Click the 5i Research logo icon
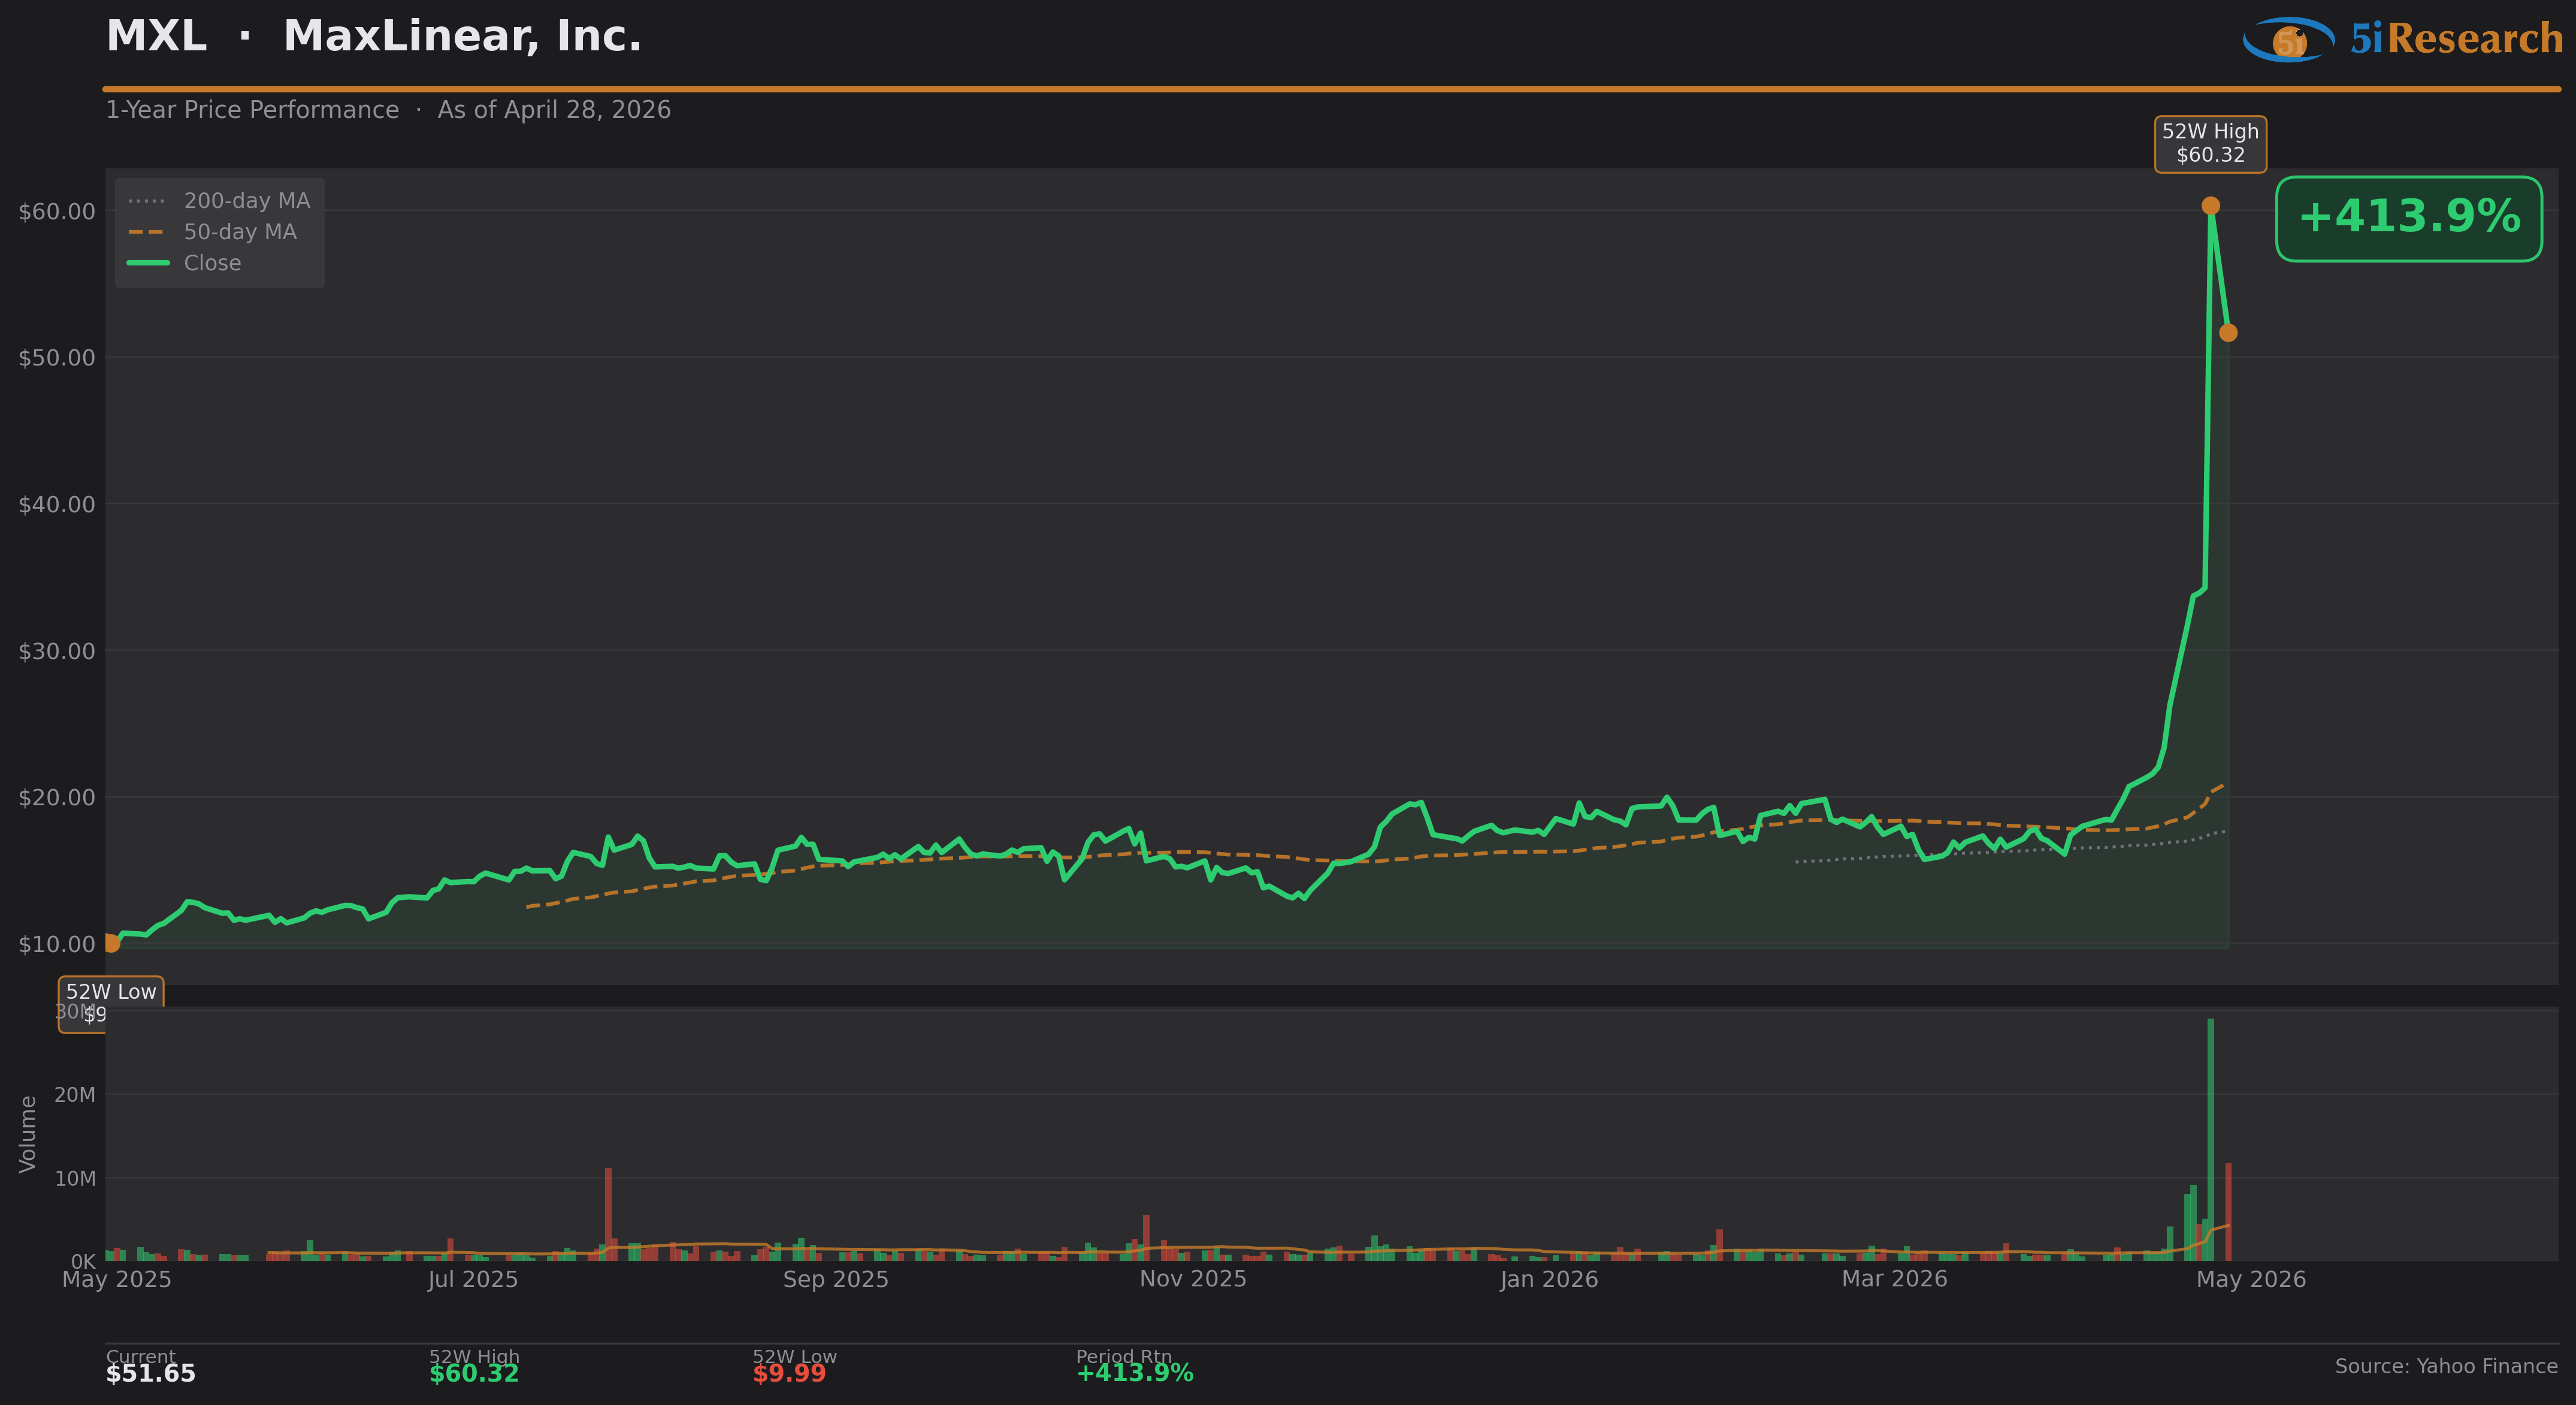 2288,40
